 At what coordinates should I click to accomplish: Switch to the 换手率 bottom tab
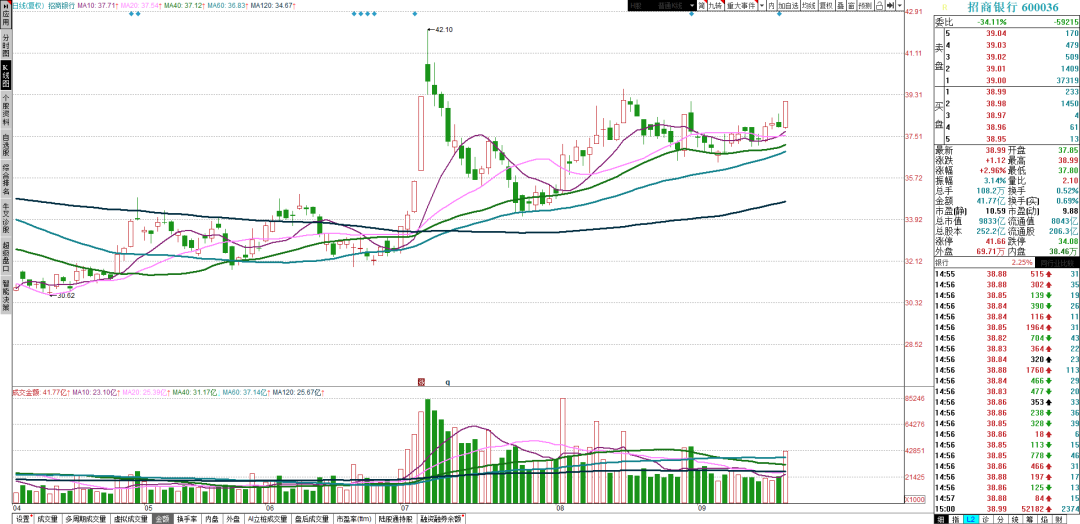click(187, 518)
